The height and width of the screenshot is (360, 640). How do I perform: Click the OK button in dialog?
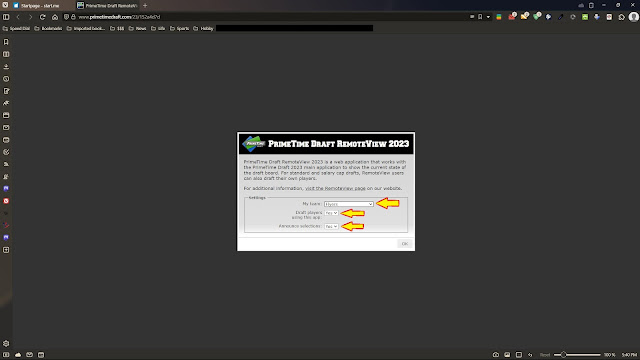tap(404, 244)
